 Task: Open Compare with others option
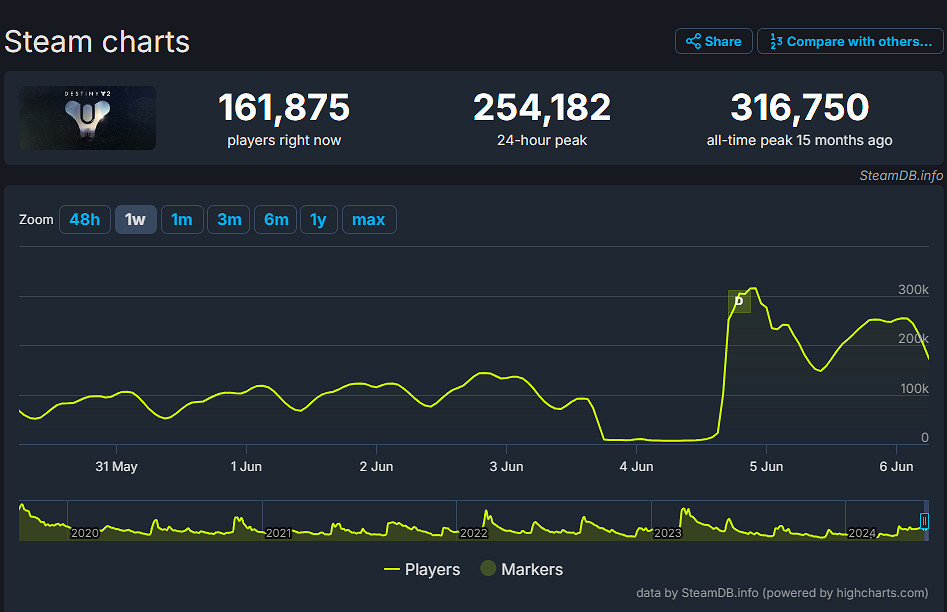[849, 41]
